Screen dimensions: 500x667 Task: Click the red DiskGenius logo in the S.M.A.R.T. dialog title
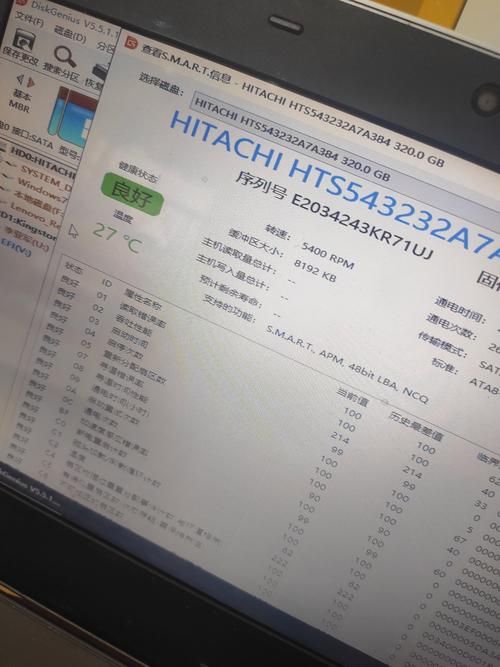[x=131, y=43]
